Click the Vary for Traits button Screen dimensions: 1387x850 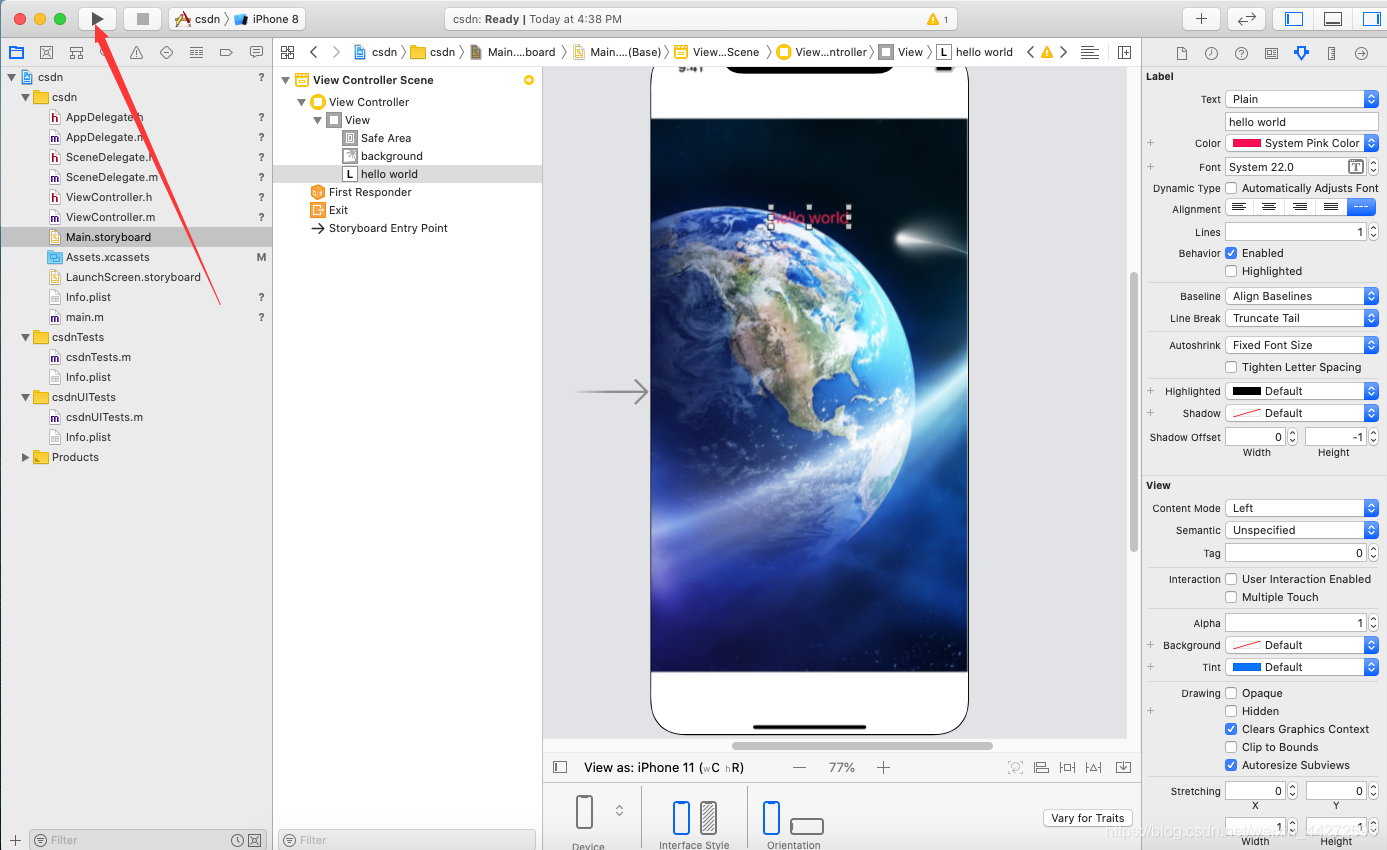[1088, 818]
